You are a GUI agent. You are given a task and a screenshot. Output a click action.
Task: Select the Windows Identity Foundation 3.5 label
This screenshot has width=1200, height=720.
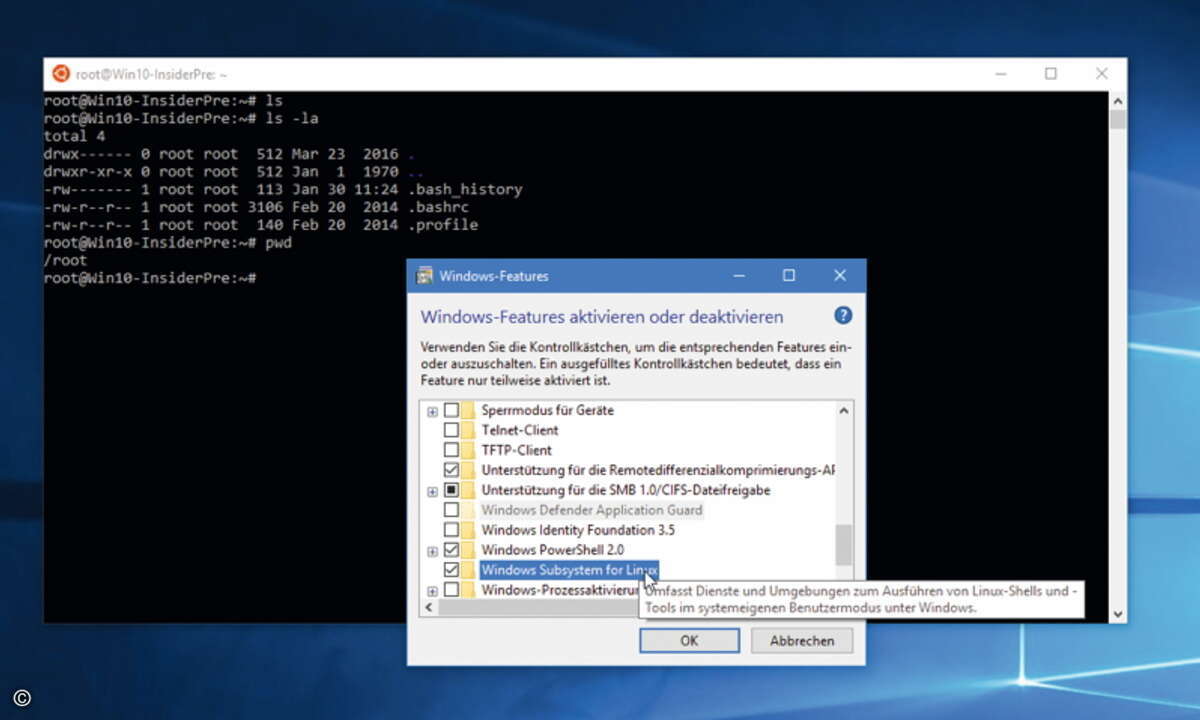click(x=577, y=530)
